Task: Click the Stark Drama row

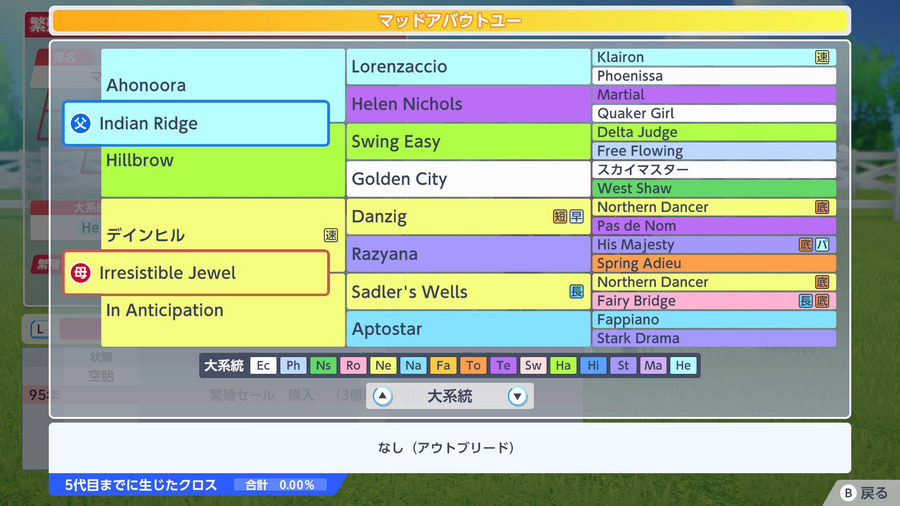Action: click(714, 338)
